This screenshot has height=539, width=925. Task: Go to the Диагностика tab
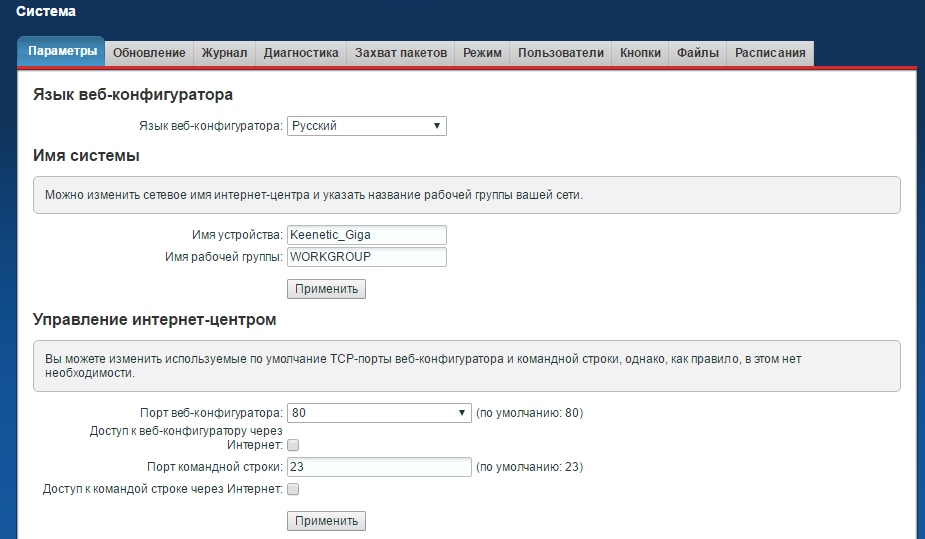point(301,53)
